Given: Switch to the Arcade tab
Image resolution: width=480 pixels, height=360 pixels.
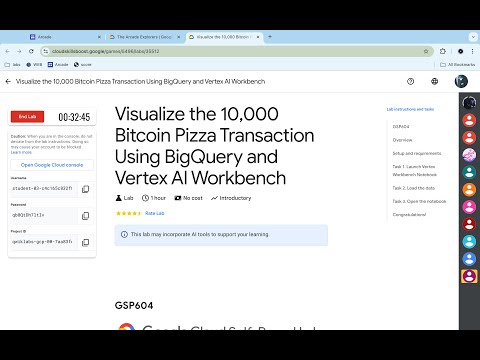Looking at the screenshot, I should click(66, 37).
